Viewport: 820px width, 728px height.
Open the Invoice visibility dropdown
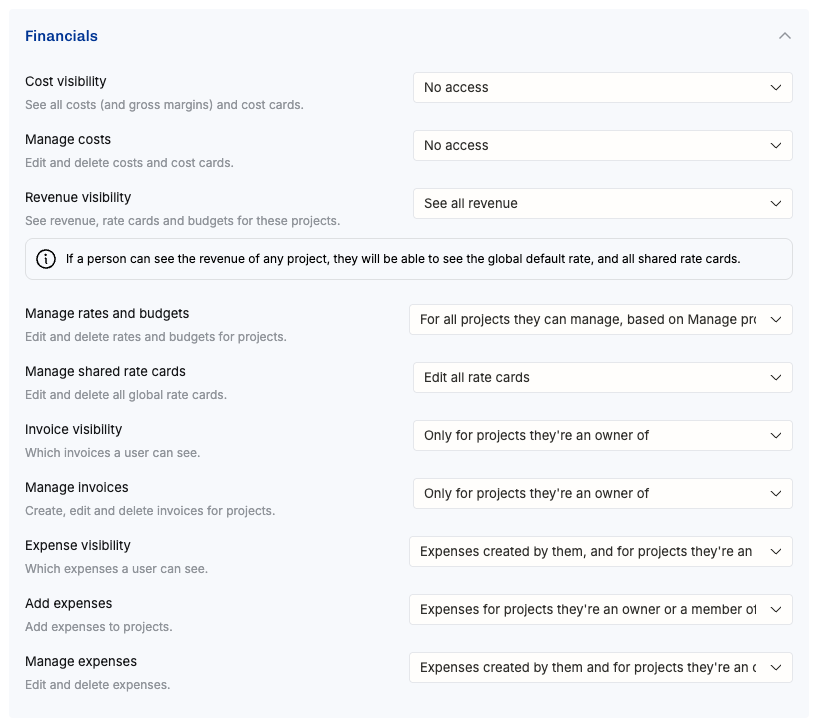tap(602, 436)
